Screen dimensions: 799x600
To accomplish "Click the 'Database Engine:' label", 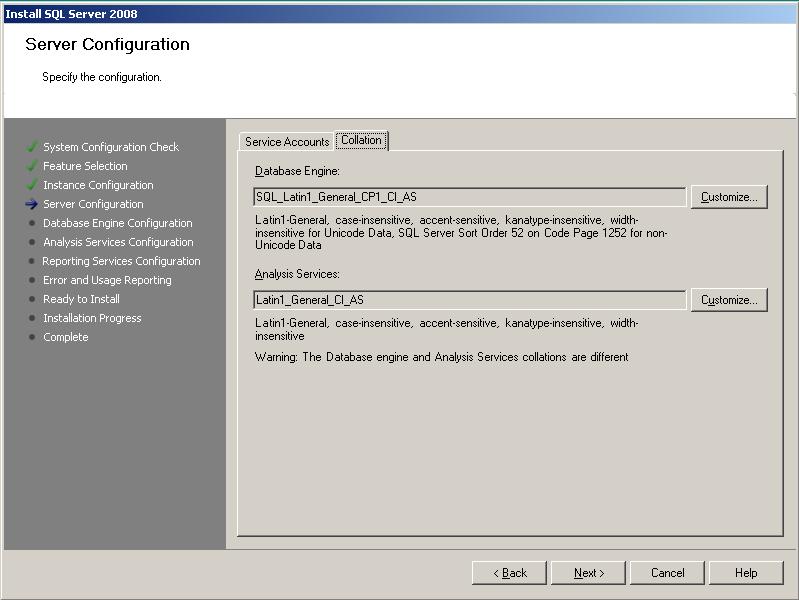I will [297, 171].
